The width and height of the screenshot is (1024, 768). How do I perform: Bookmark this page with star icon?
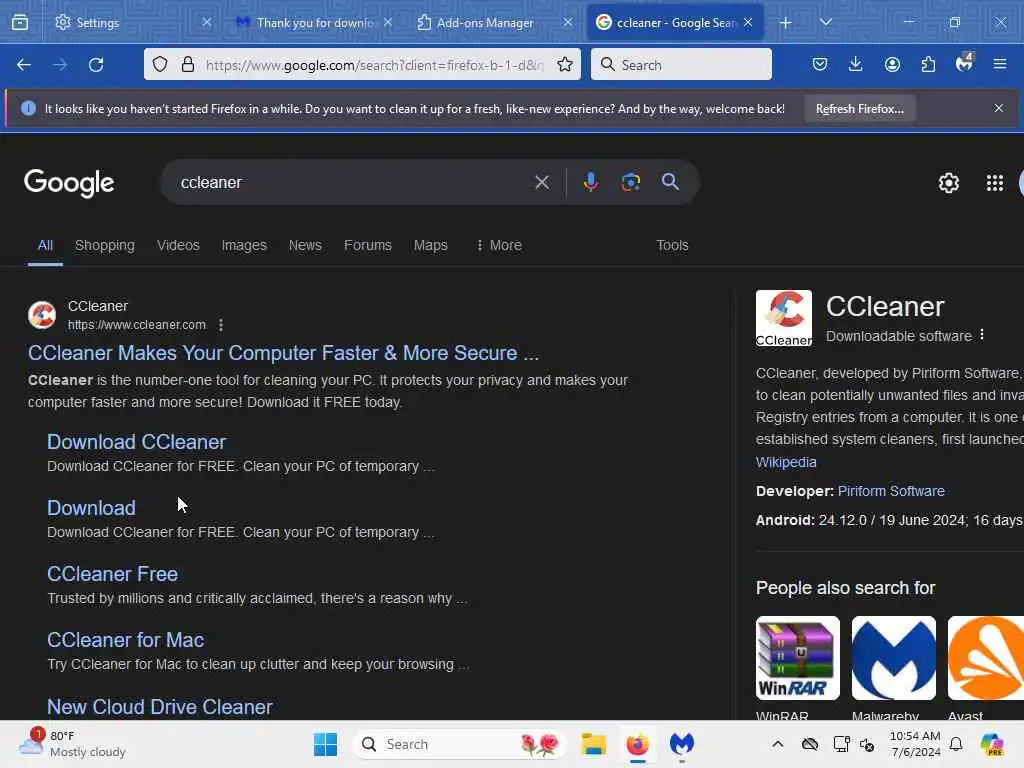click(x=565, y=64)
